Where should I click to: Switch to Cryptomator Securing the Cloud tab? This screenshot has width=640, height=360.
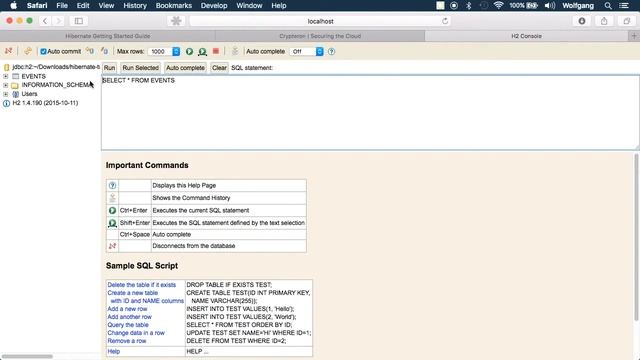[320, 36]
